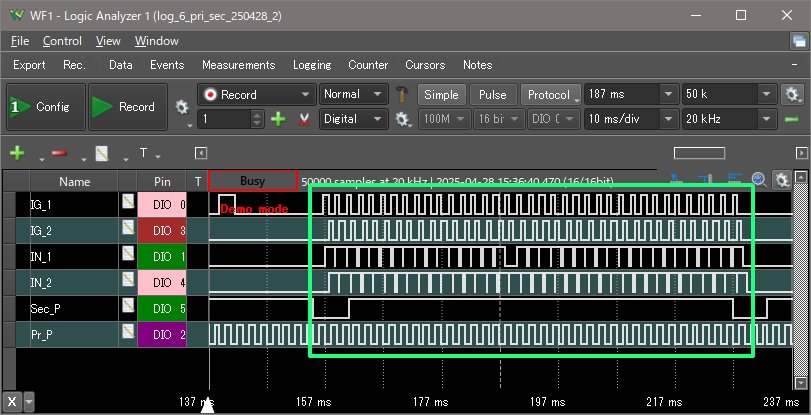The height and width of the screenshot is (415, 811).
Task: Click the scissors remove-buffer icon
Action: [304, 120]
